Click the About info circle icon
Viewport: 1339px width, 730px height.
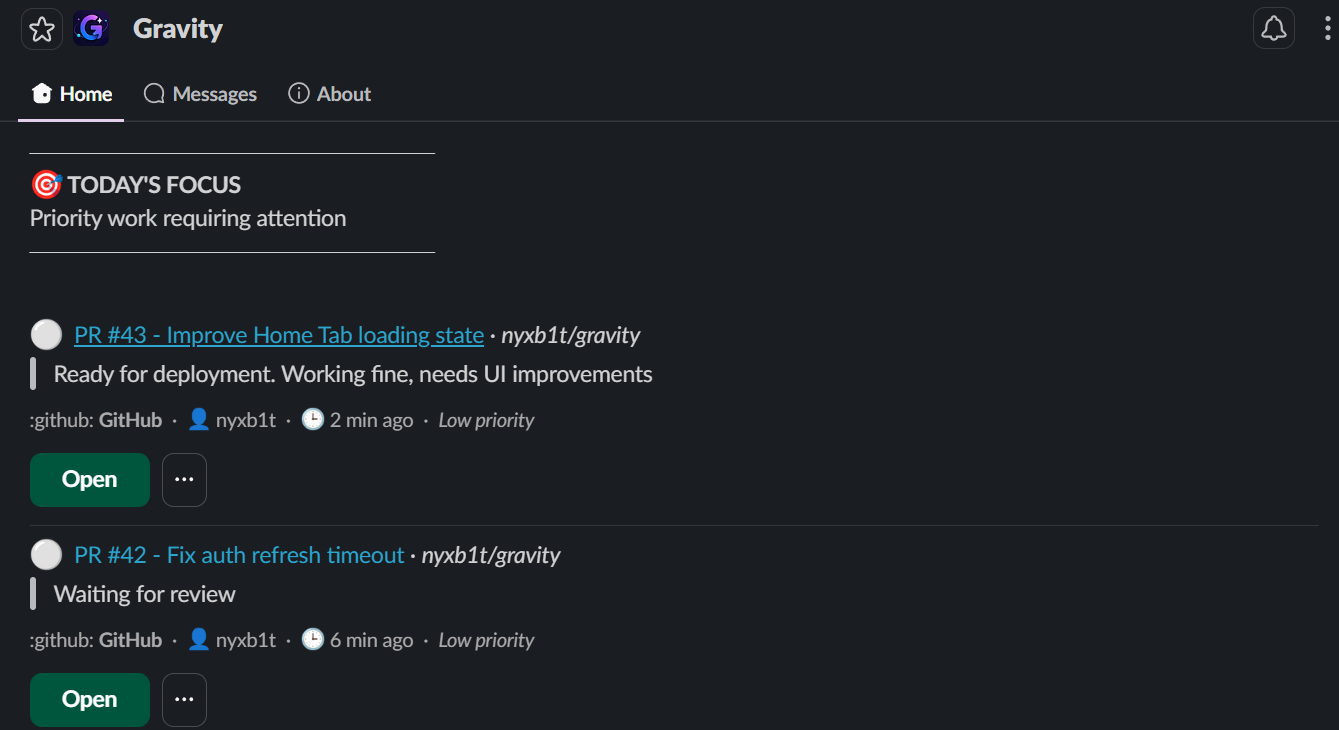click(298, 93)
